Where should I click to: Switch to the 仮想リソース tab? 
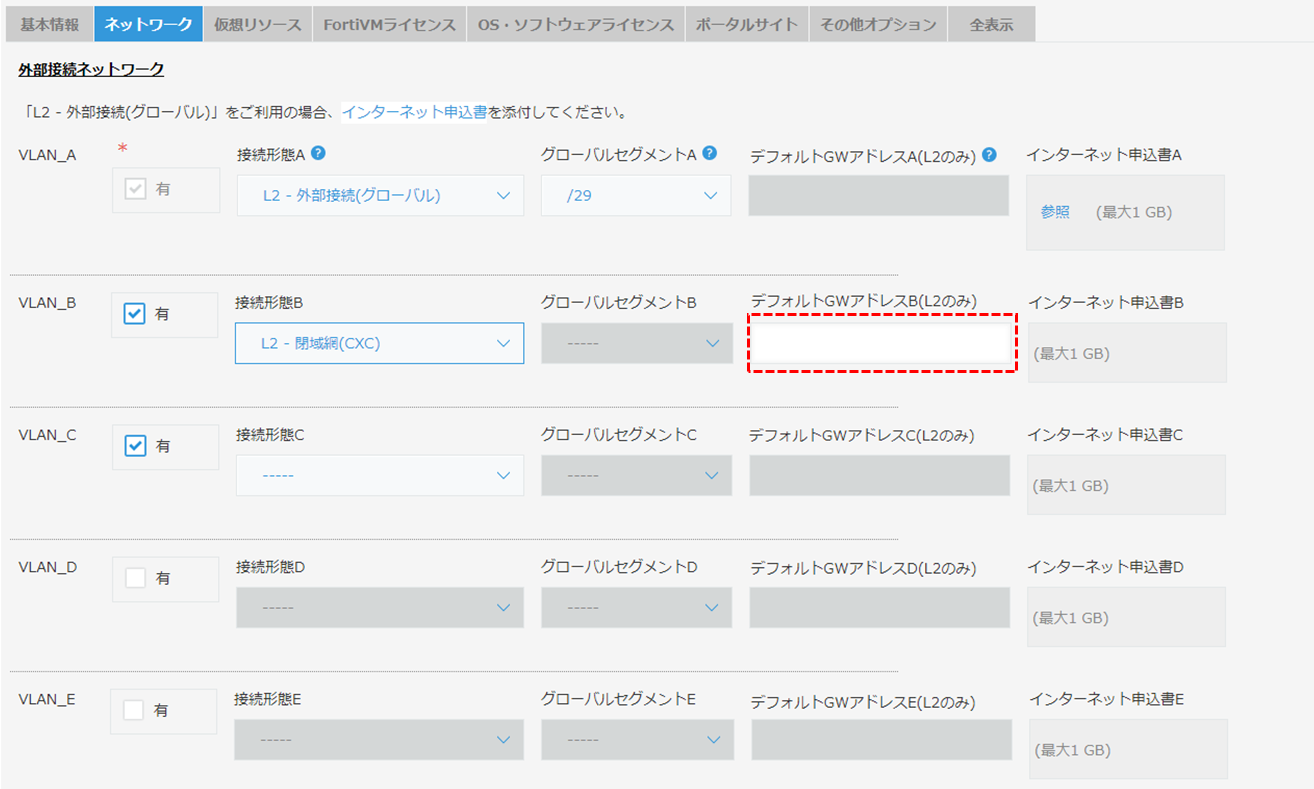[x=257, y=25]
